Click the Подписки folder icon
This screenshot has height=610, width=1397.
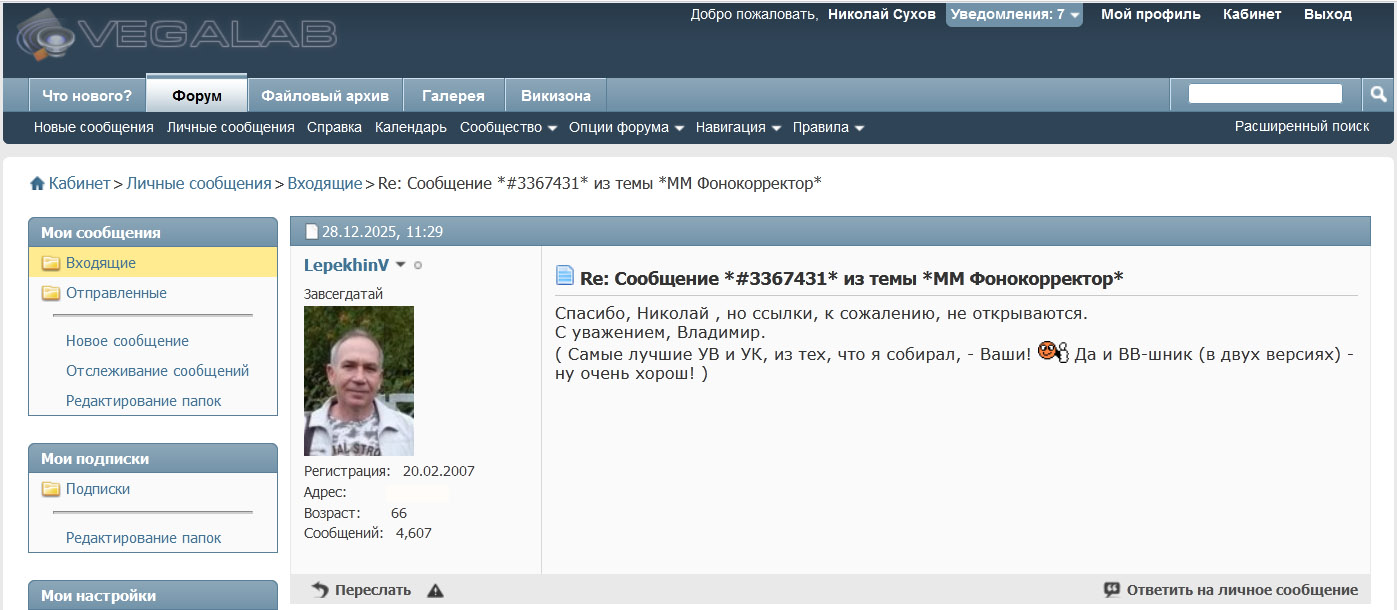(x=50, y=489)
